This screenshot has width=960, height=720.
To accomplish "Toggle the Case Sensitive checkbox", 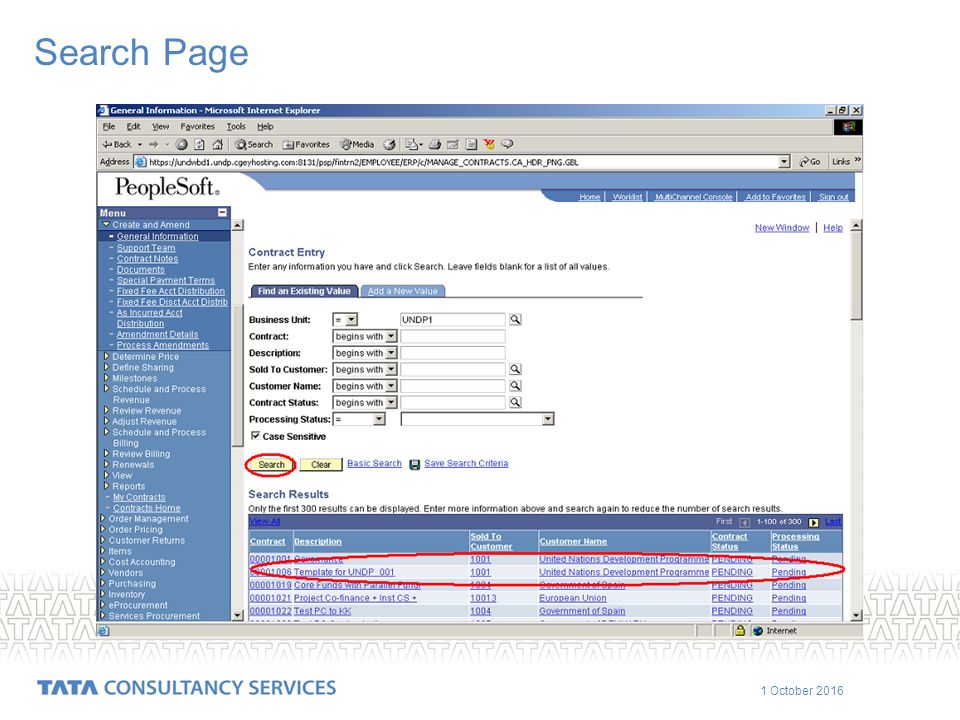I will (255, 436).
